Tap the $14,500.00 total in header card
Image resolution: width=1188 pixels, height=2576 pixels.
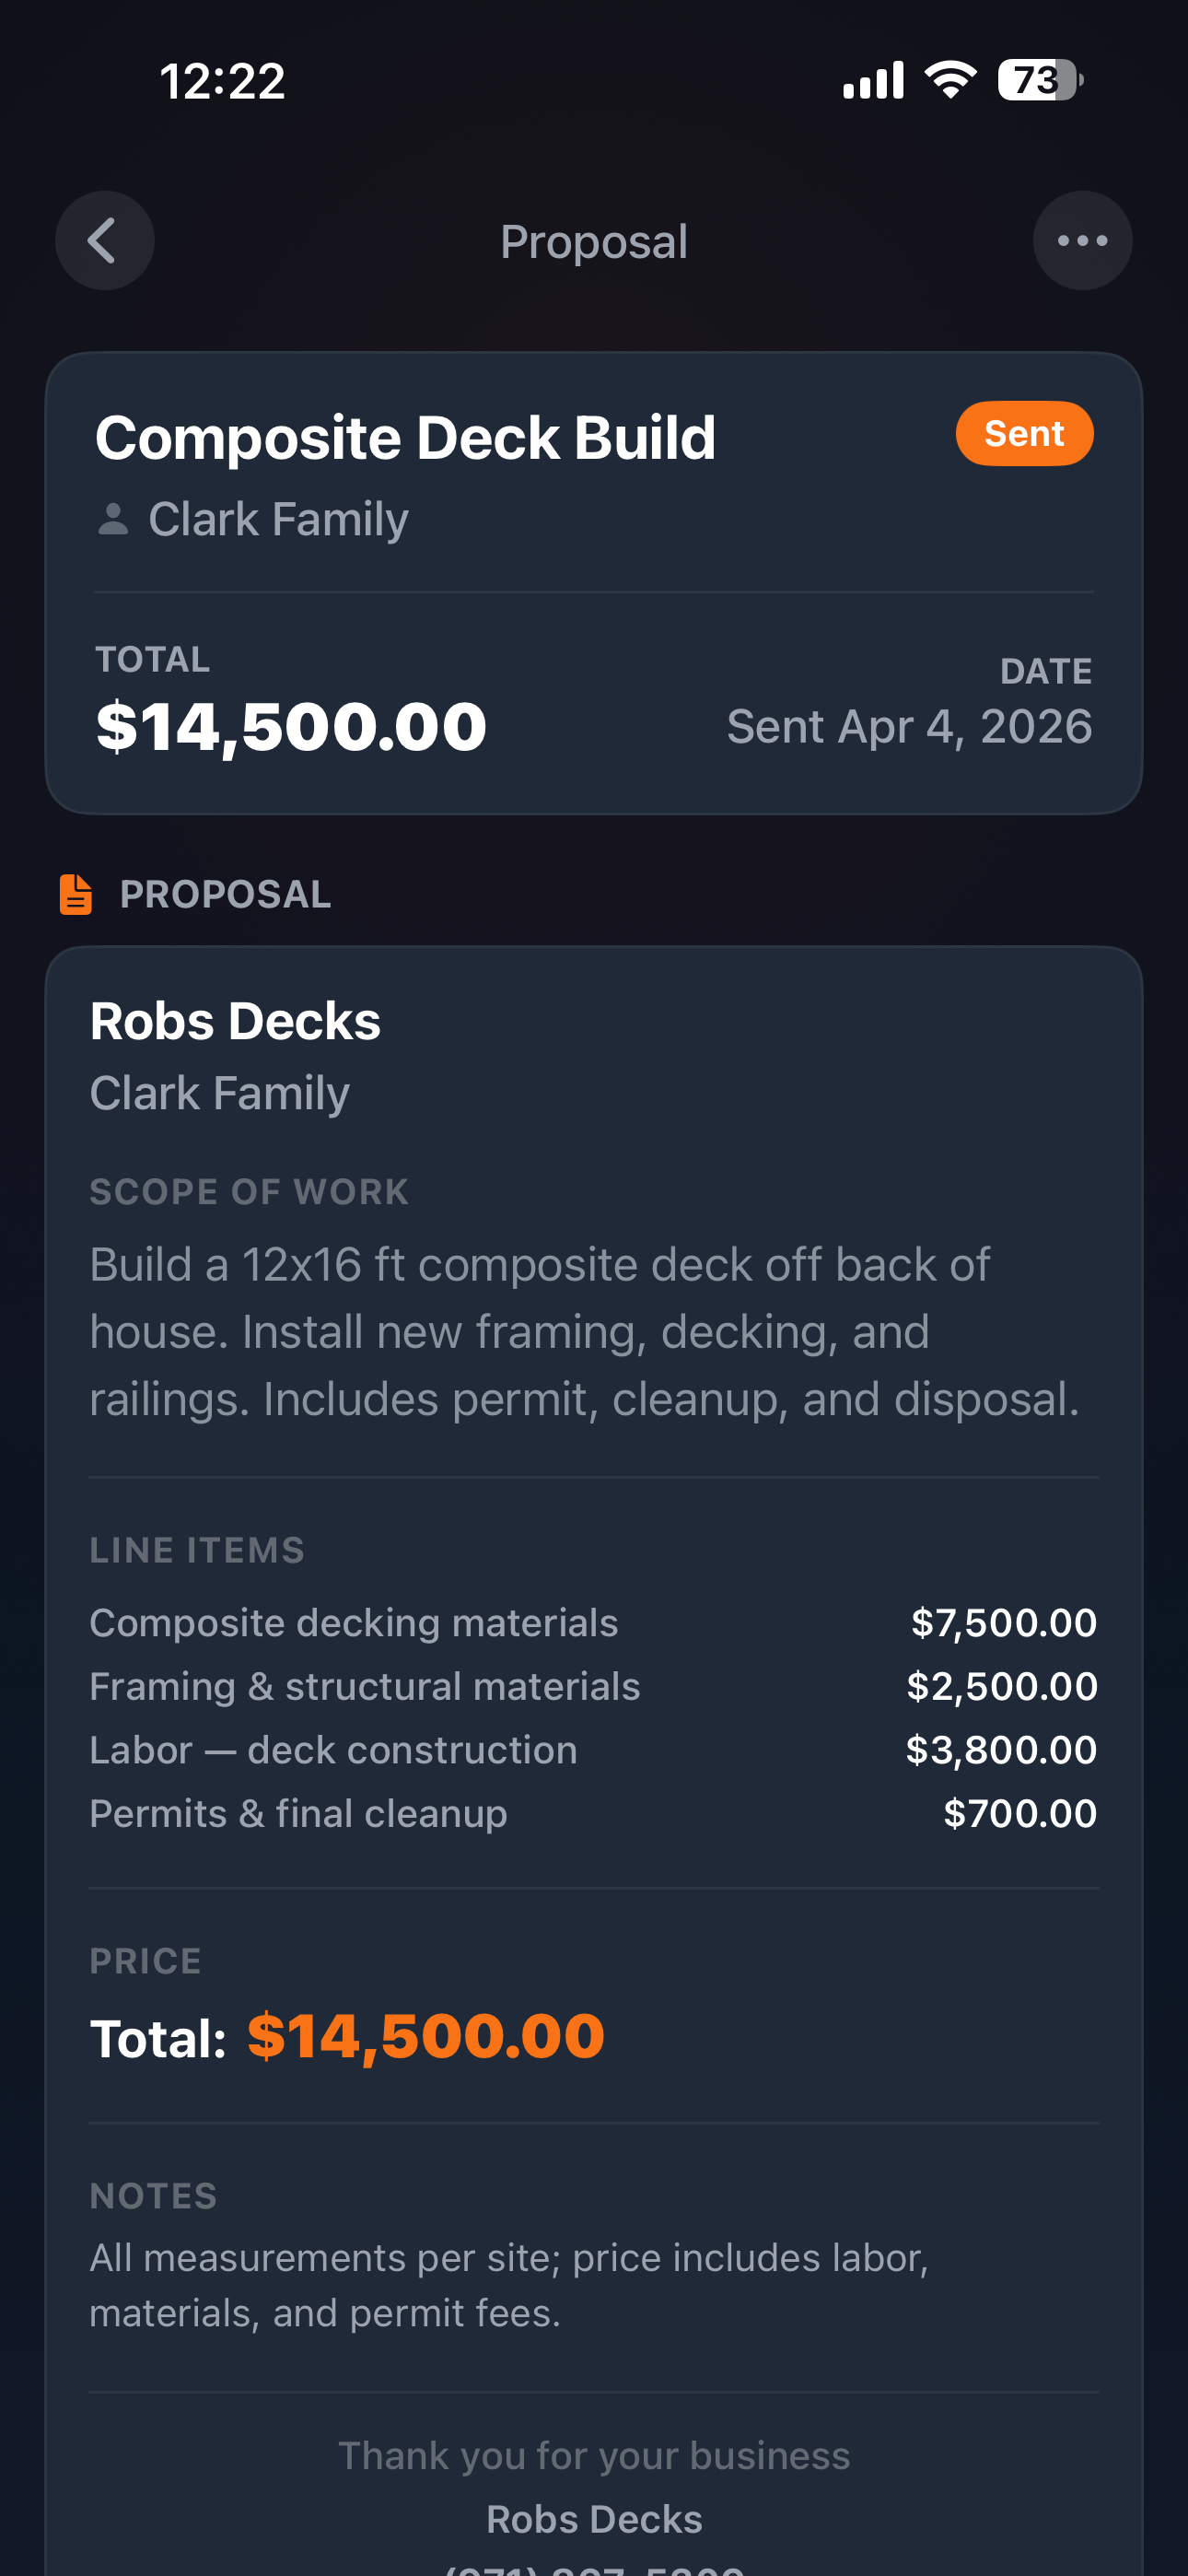[291, 726]
